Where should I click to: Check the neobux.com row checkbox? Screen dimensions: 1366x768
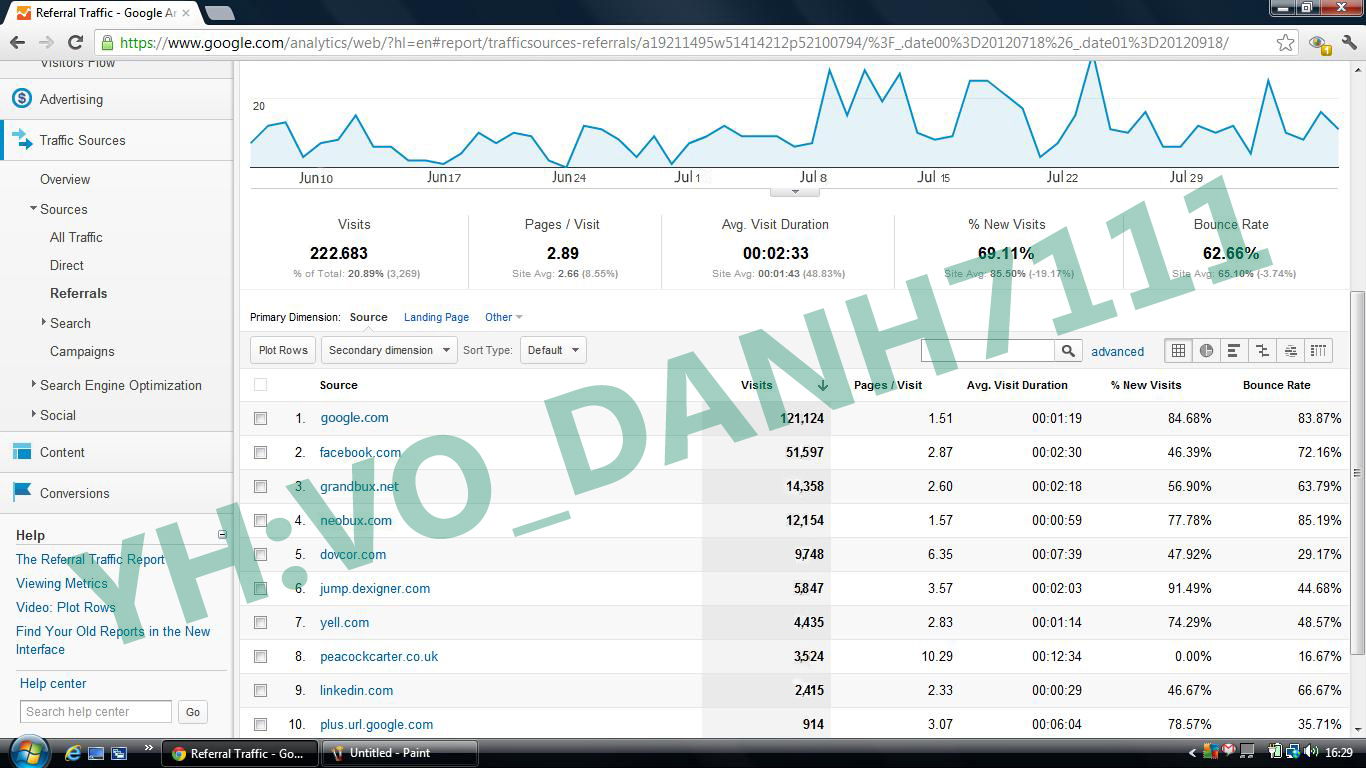point(260,520)
